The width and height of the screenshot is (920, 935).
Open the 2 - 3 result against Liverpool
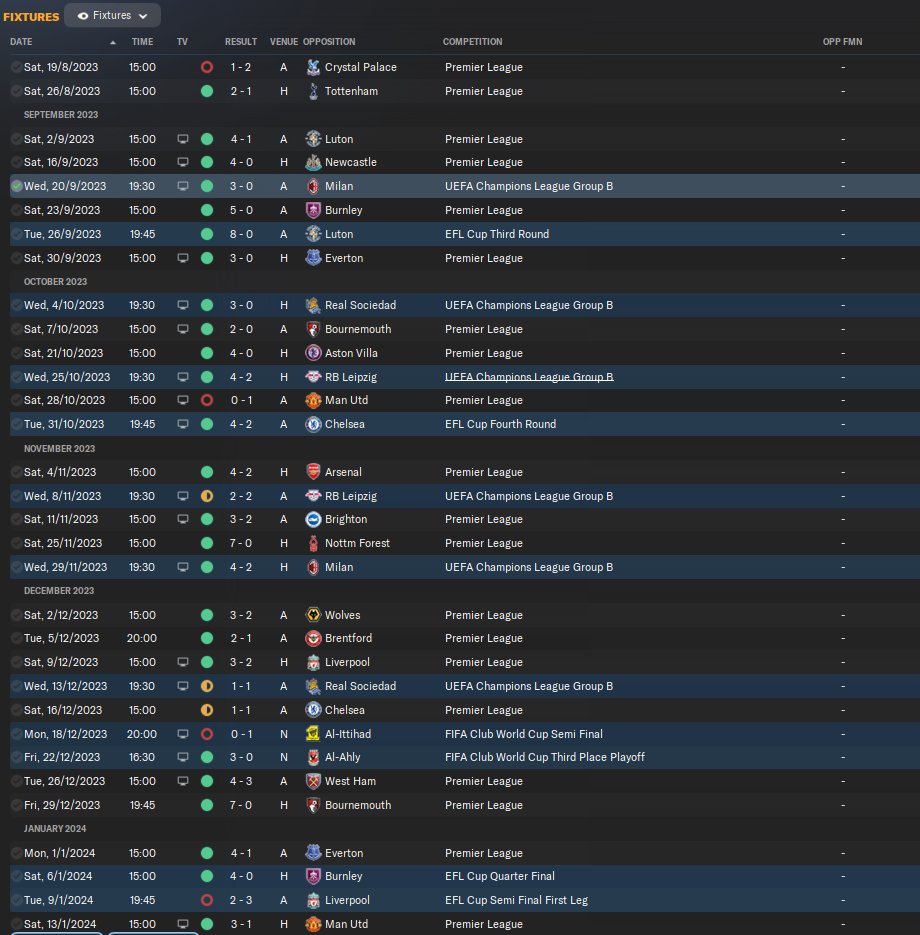click(241, 900)
